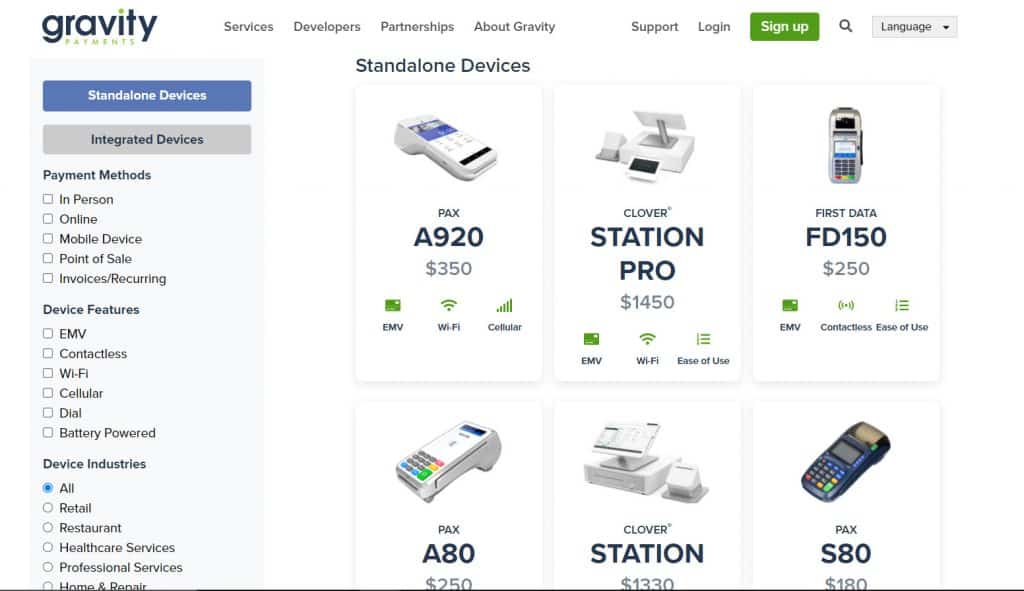Viewport: 1024px width, 591px height.
Task: Open the PAX A80 device image
Action: (448, 462)
